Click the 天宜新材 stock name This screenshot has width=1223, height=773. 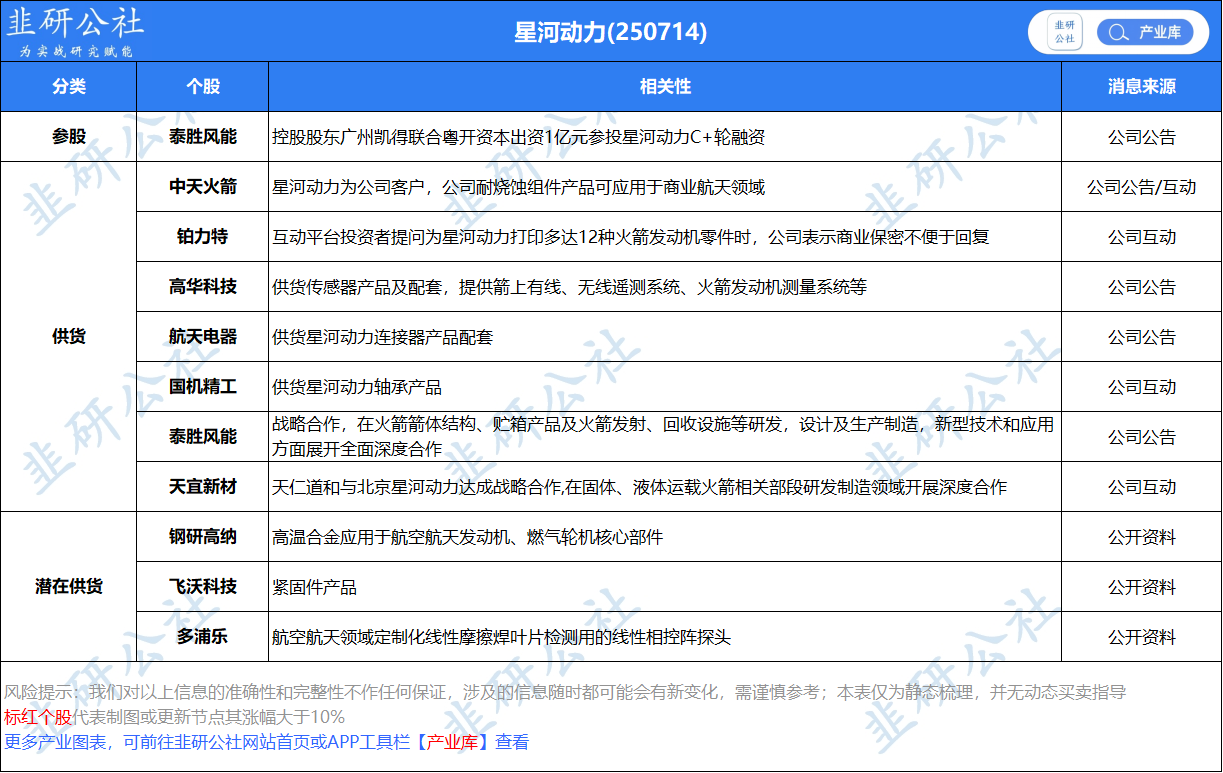[x=202, y=487]
